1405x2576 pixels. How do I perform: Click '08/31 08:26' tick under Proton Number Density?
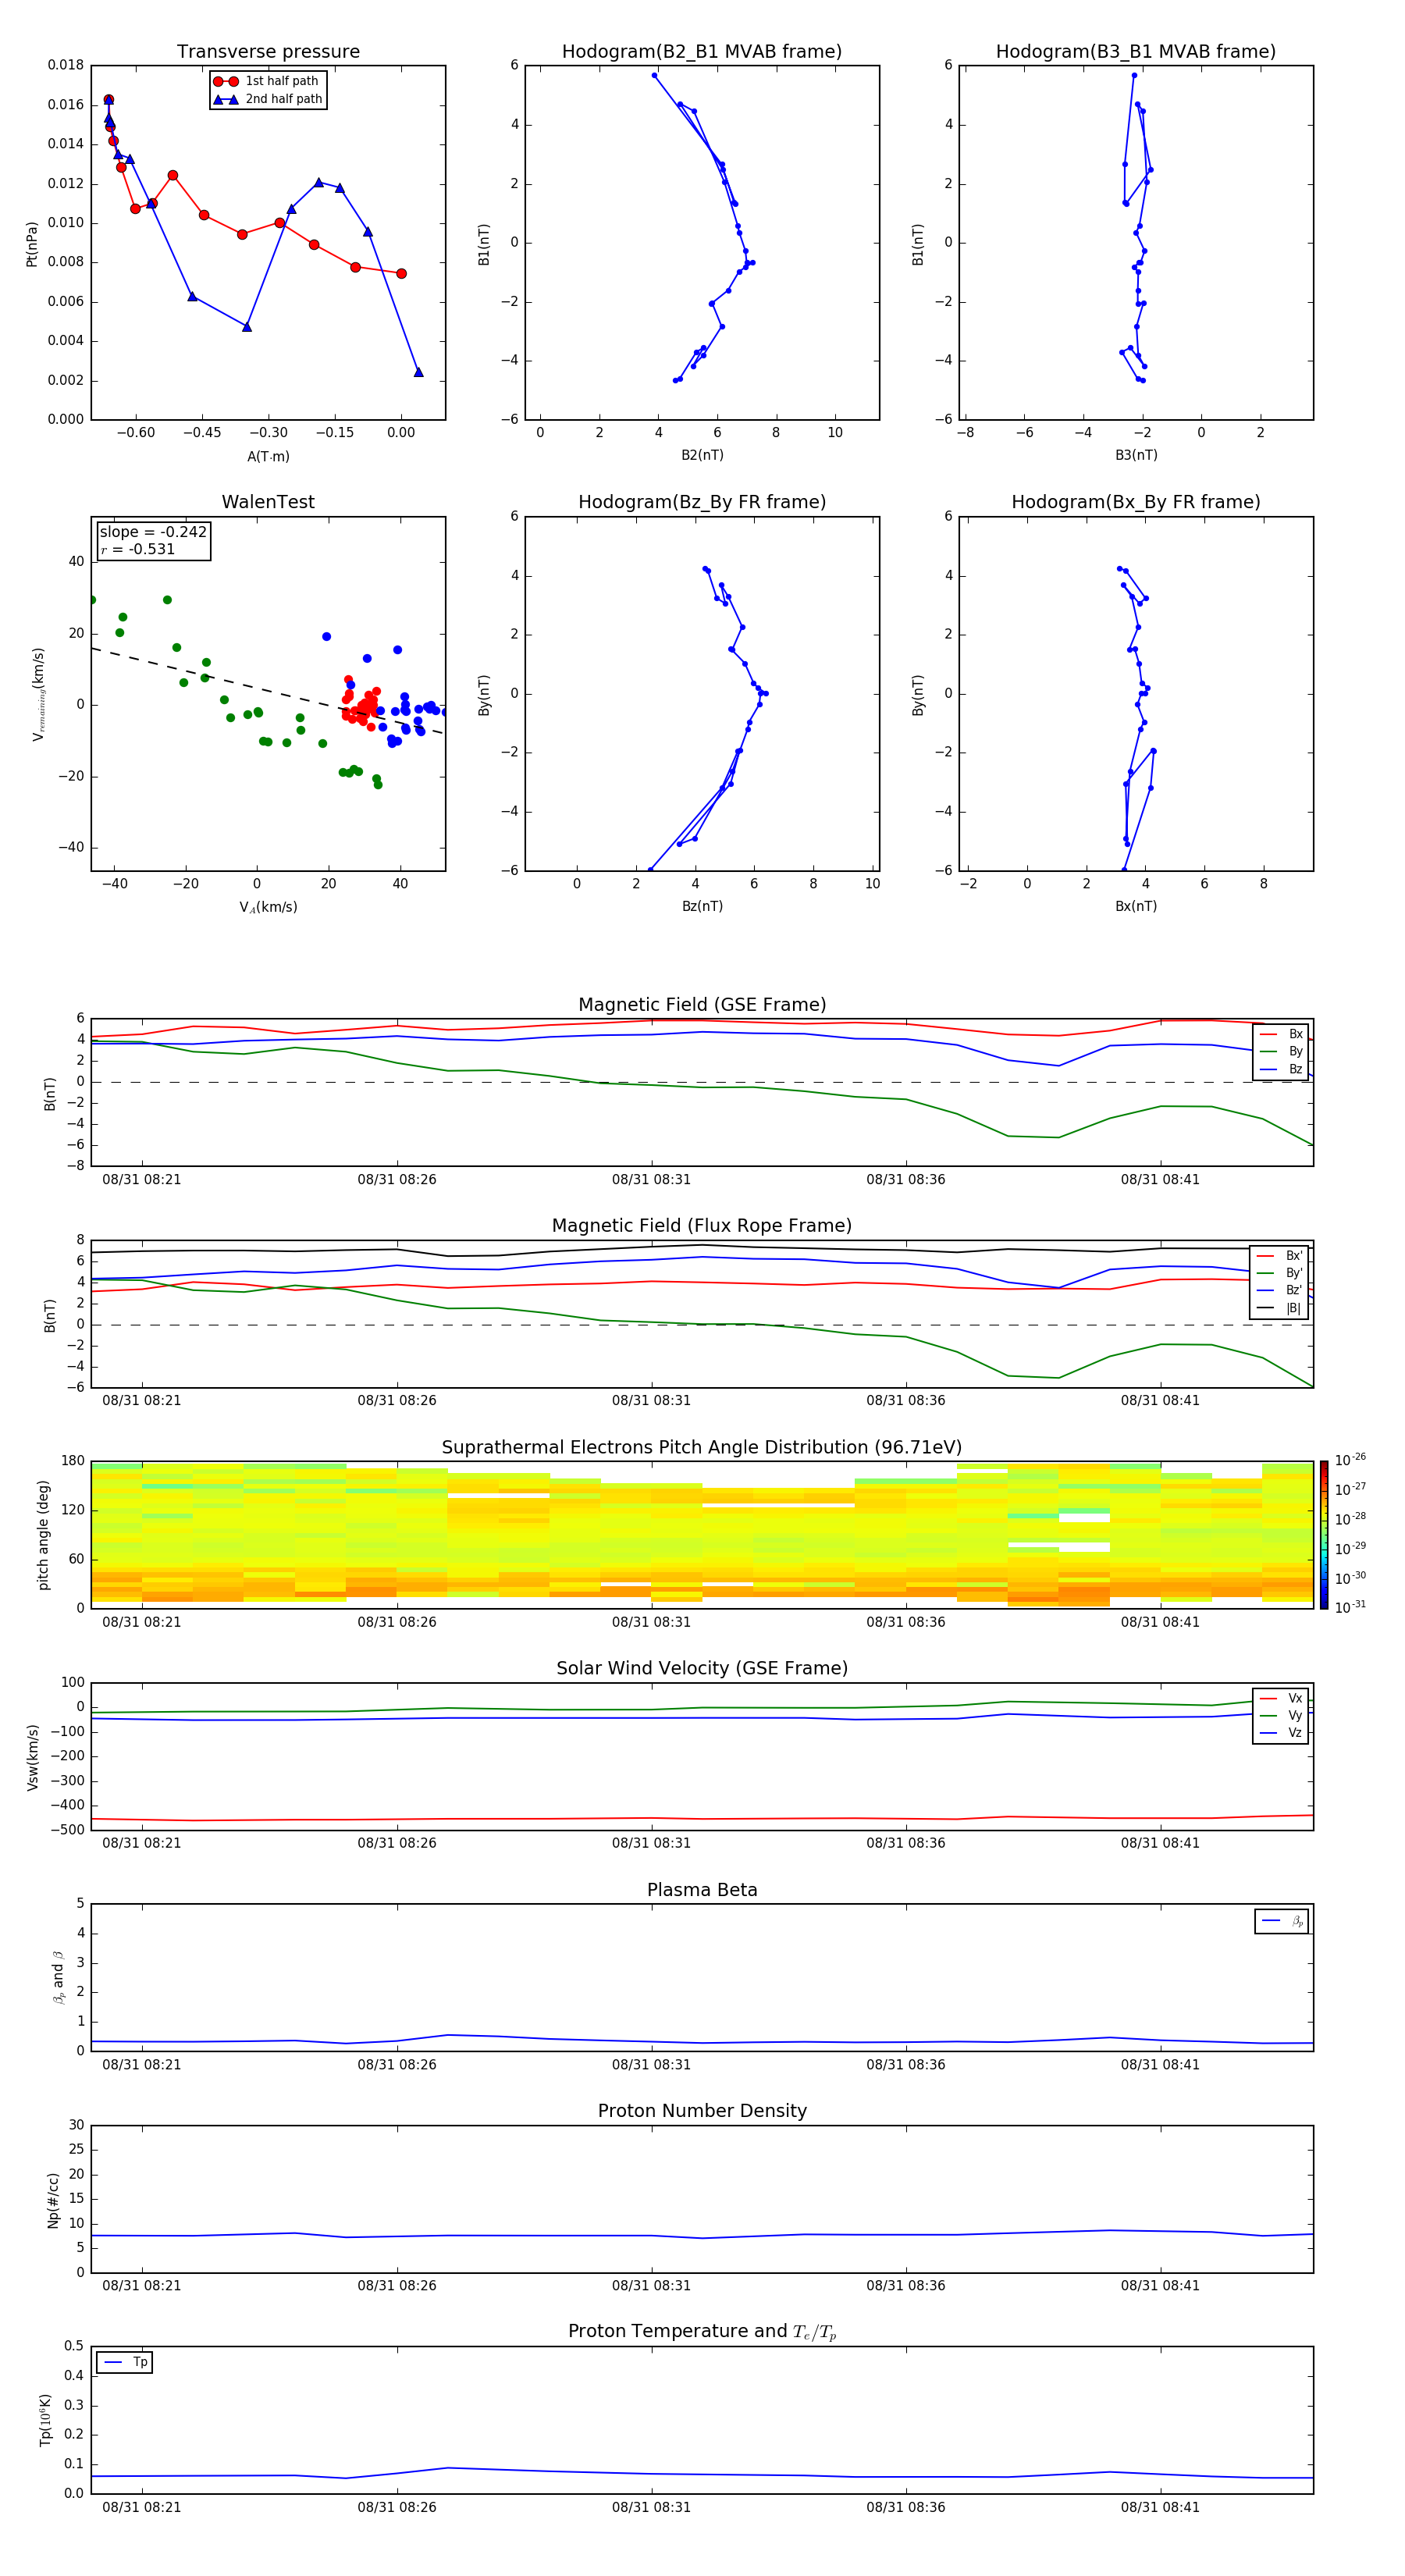[x=397, y=2285]
